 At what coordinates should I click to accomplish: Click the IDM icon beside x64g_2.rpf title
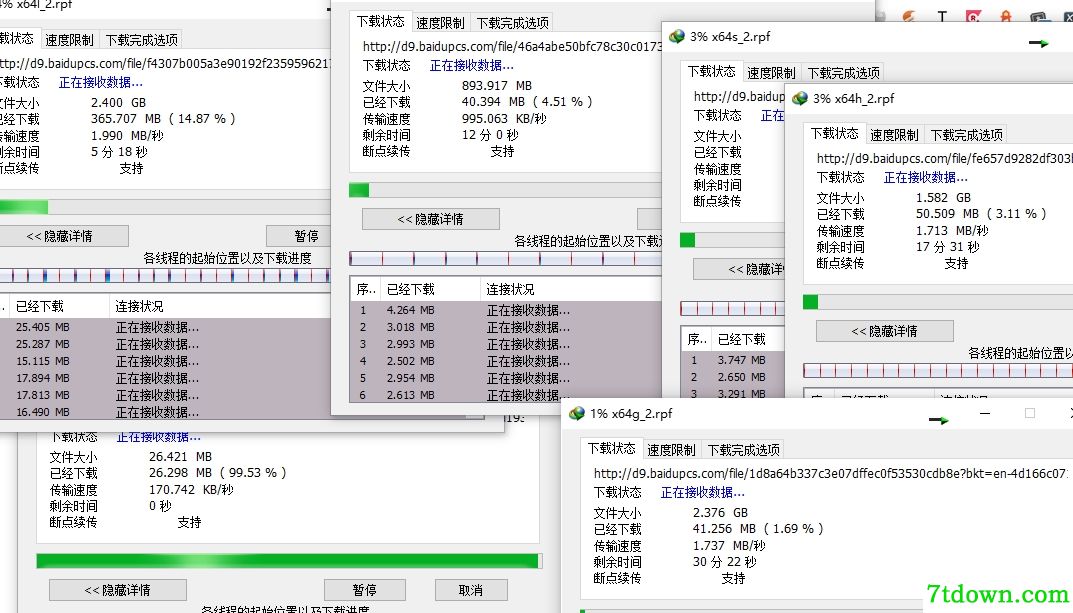tap(577, 413)
